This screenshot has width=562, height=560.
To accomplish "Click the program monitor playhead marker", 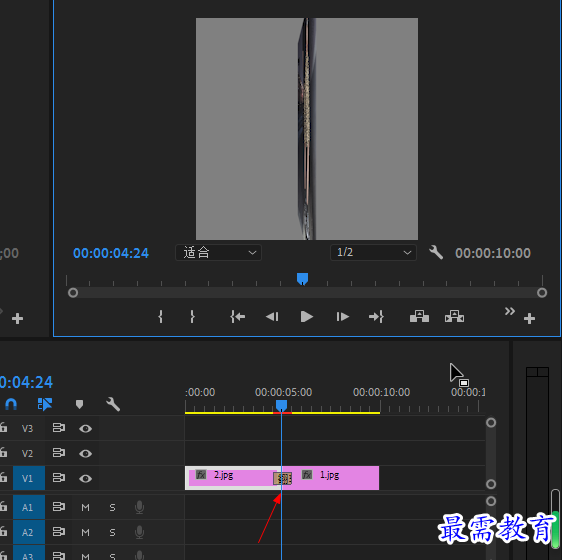I will (303, 279).
